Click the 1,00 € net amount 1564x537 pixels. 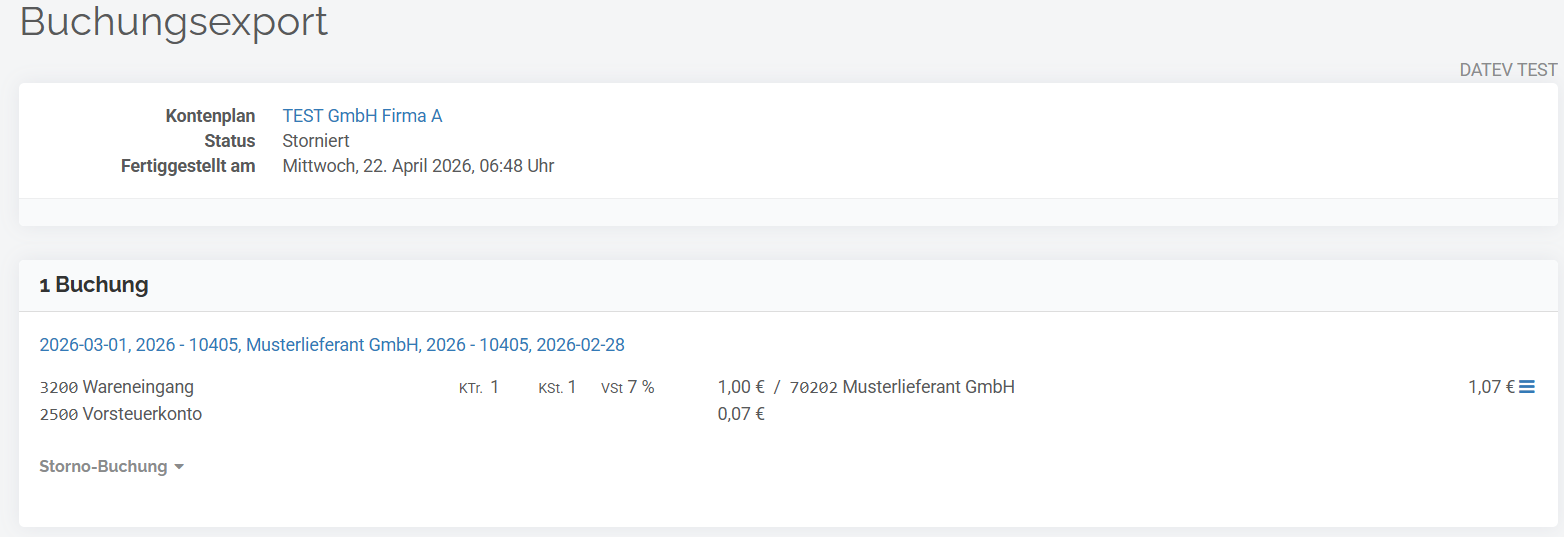pos(741,387)
